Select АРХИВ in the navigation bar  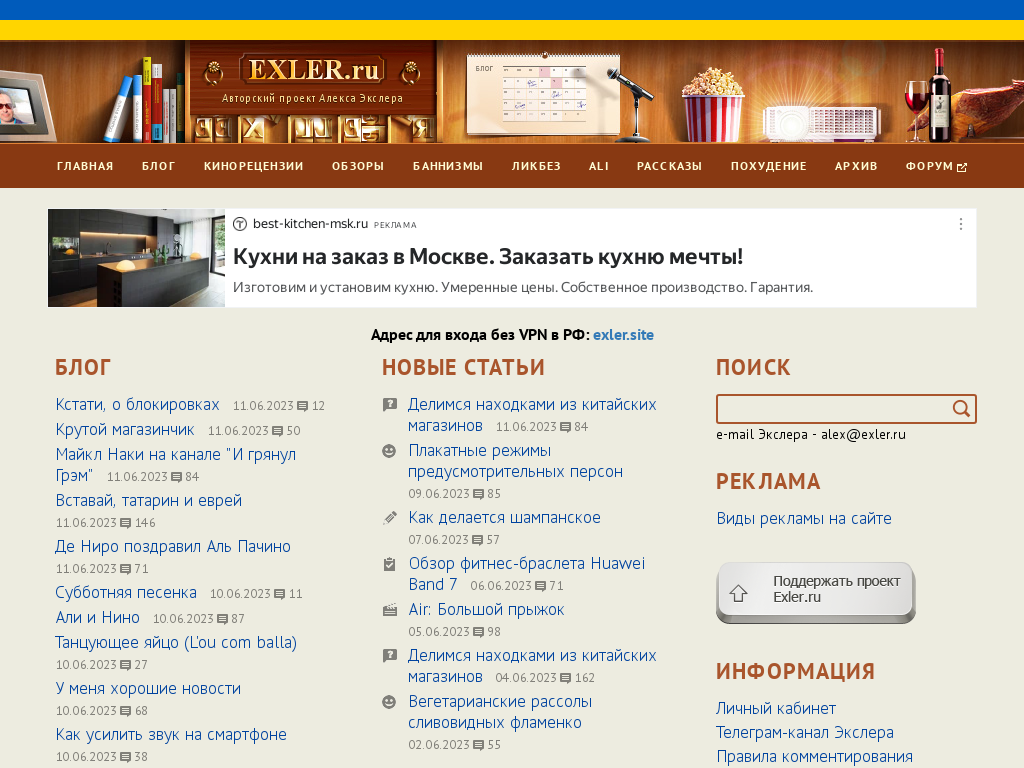[856, 166]
